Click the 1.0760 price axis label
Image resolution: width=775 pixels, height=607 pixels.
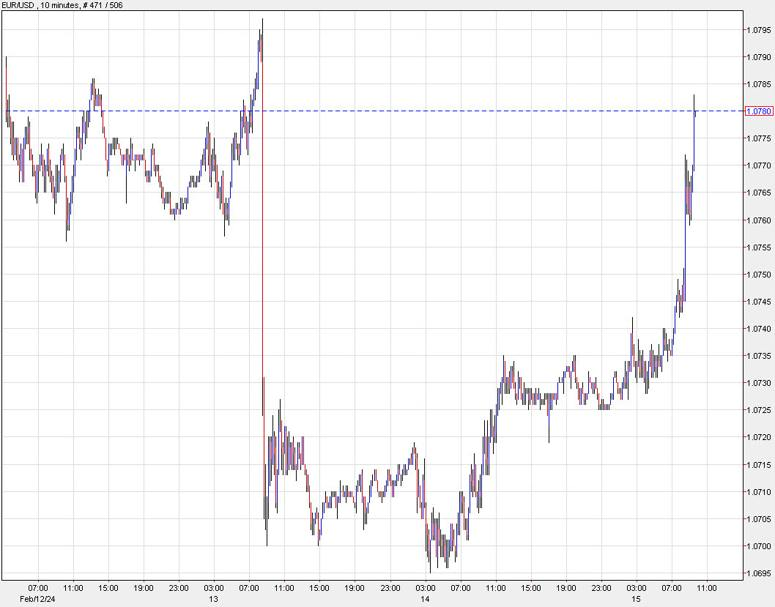(759, 220)
